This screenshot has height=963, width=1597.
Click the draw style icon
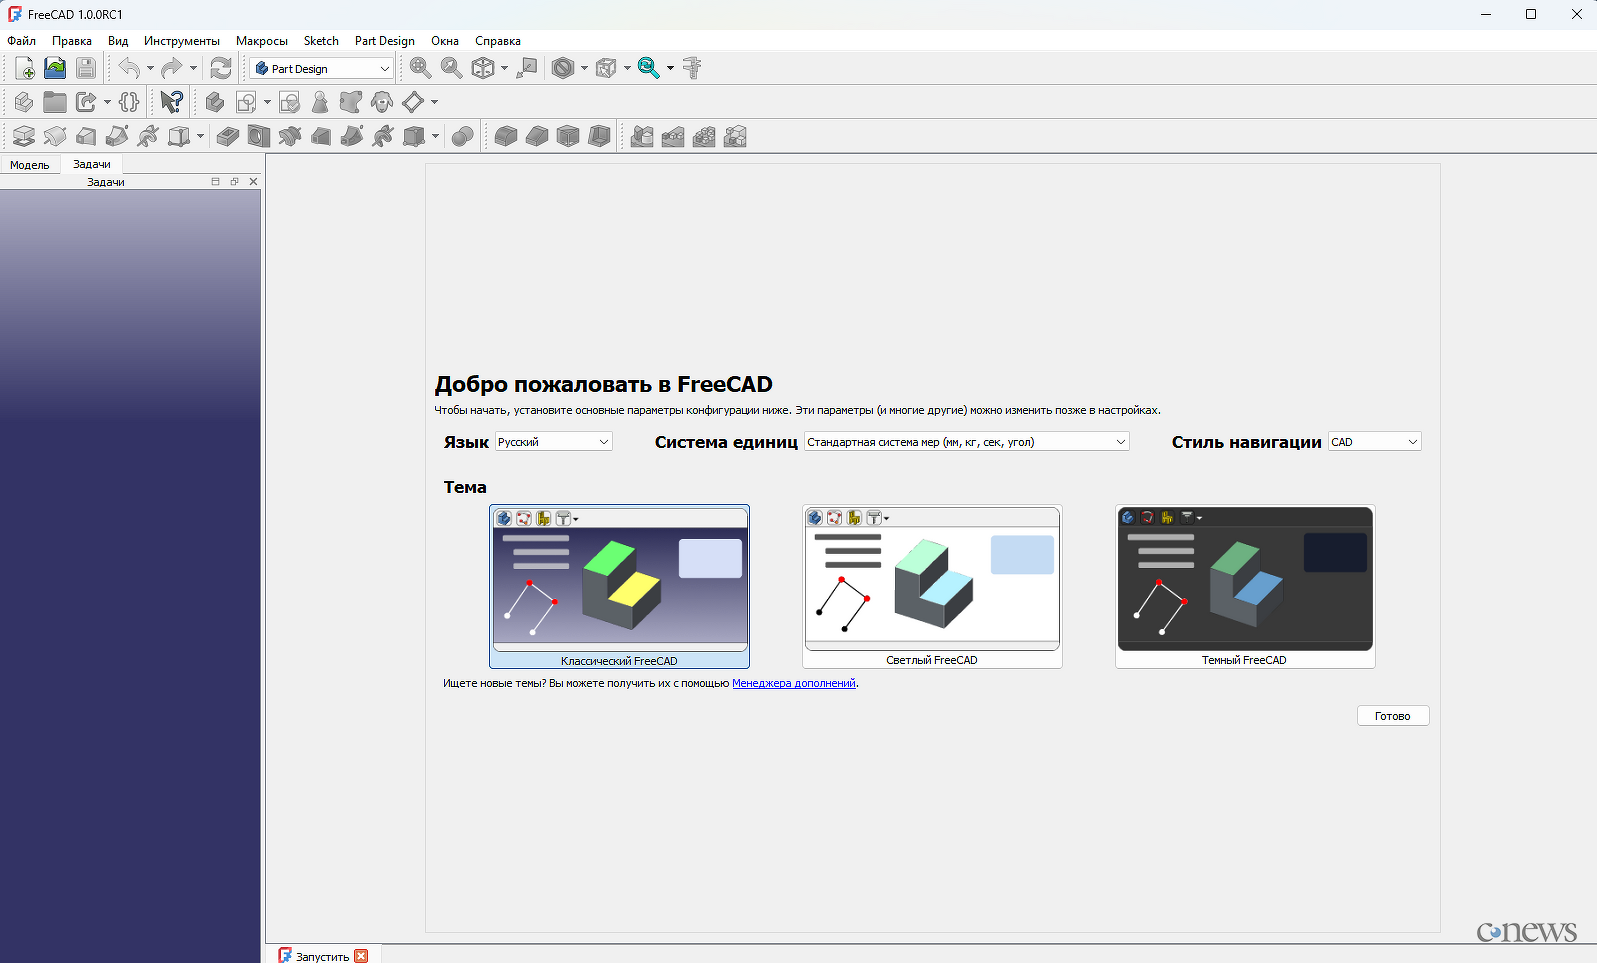pos(563,68)
